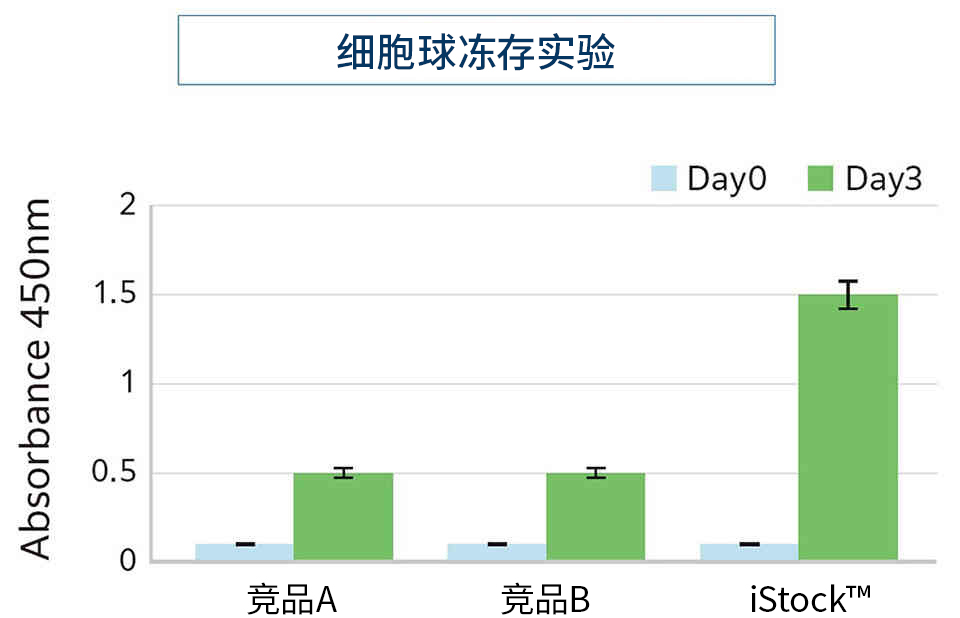Image resolution: width=960 pixels, height=618 pixels.
Task: Click the blue Day0 bar for 竞品A
Action: tap(244, 552)
